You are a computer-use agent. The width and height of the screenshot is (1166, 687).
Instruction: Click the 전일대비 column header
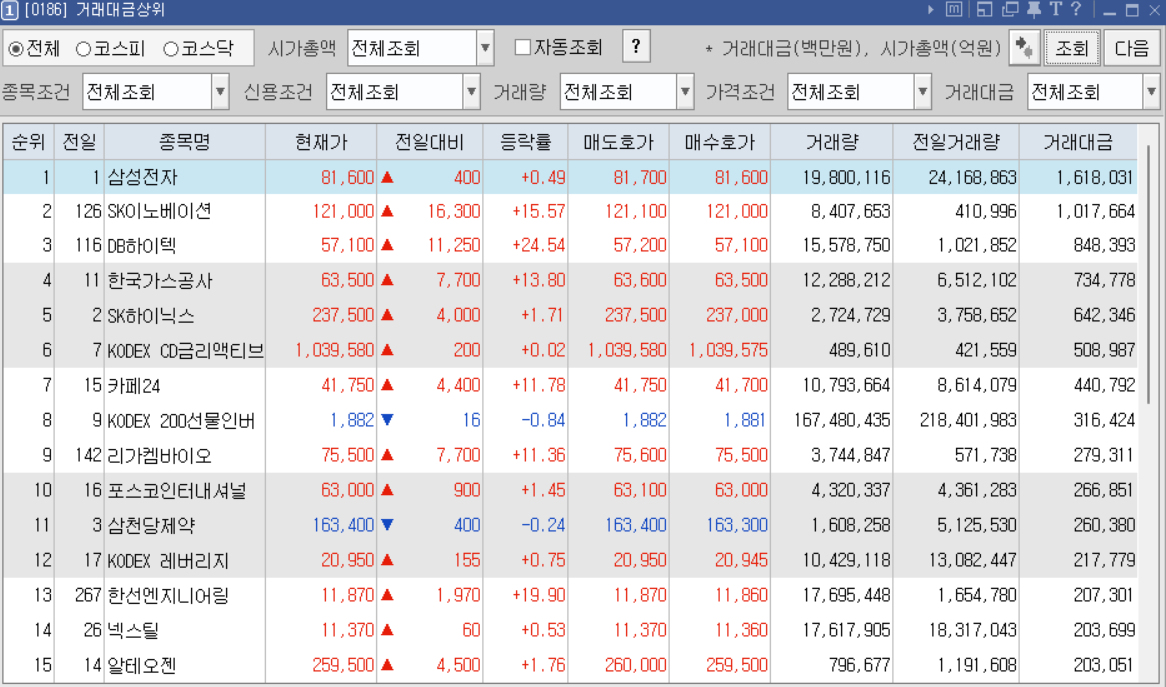click(430, 141)
